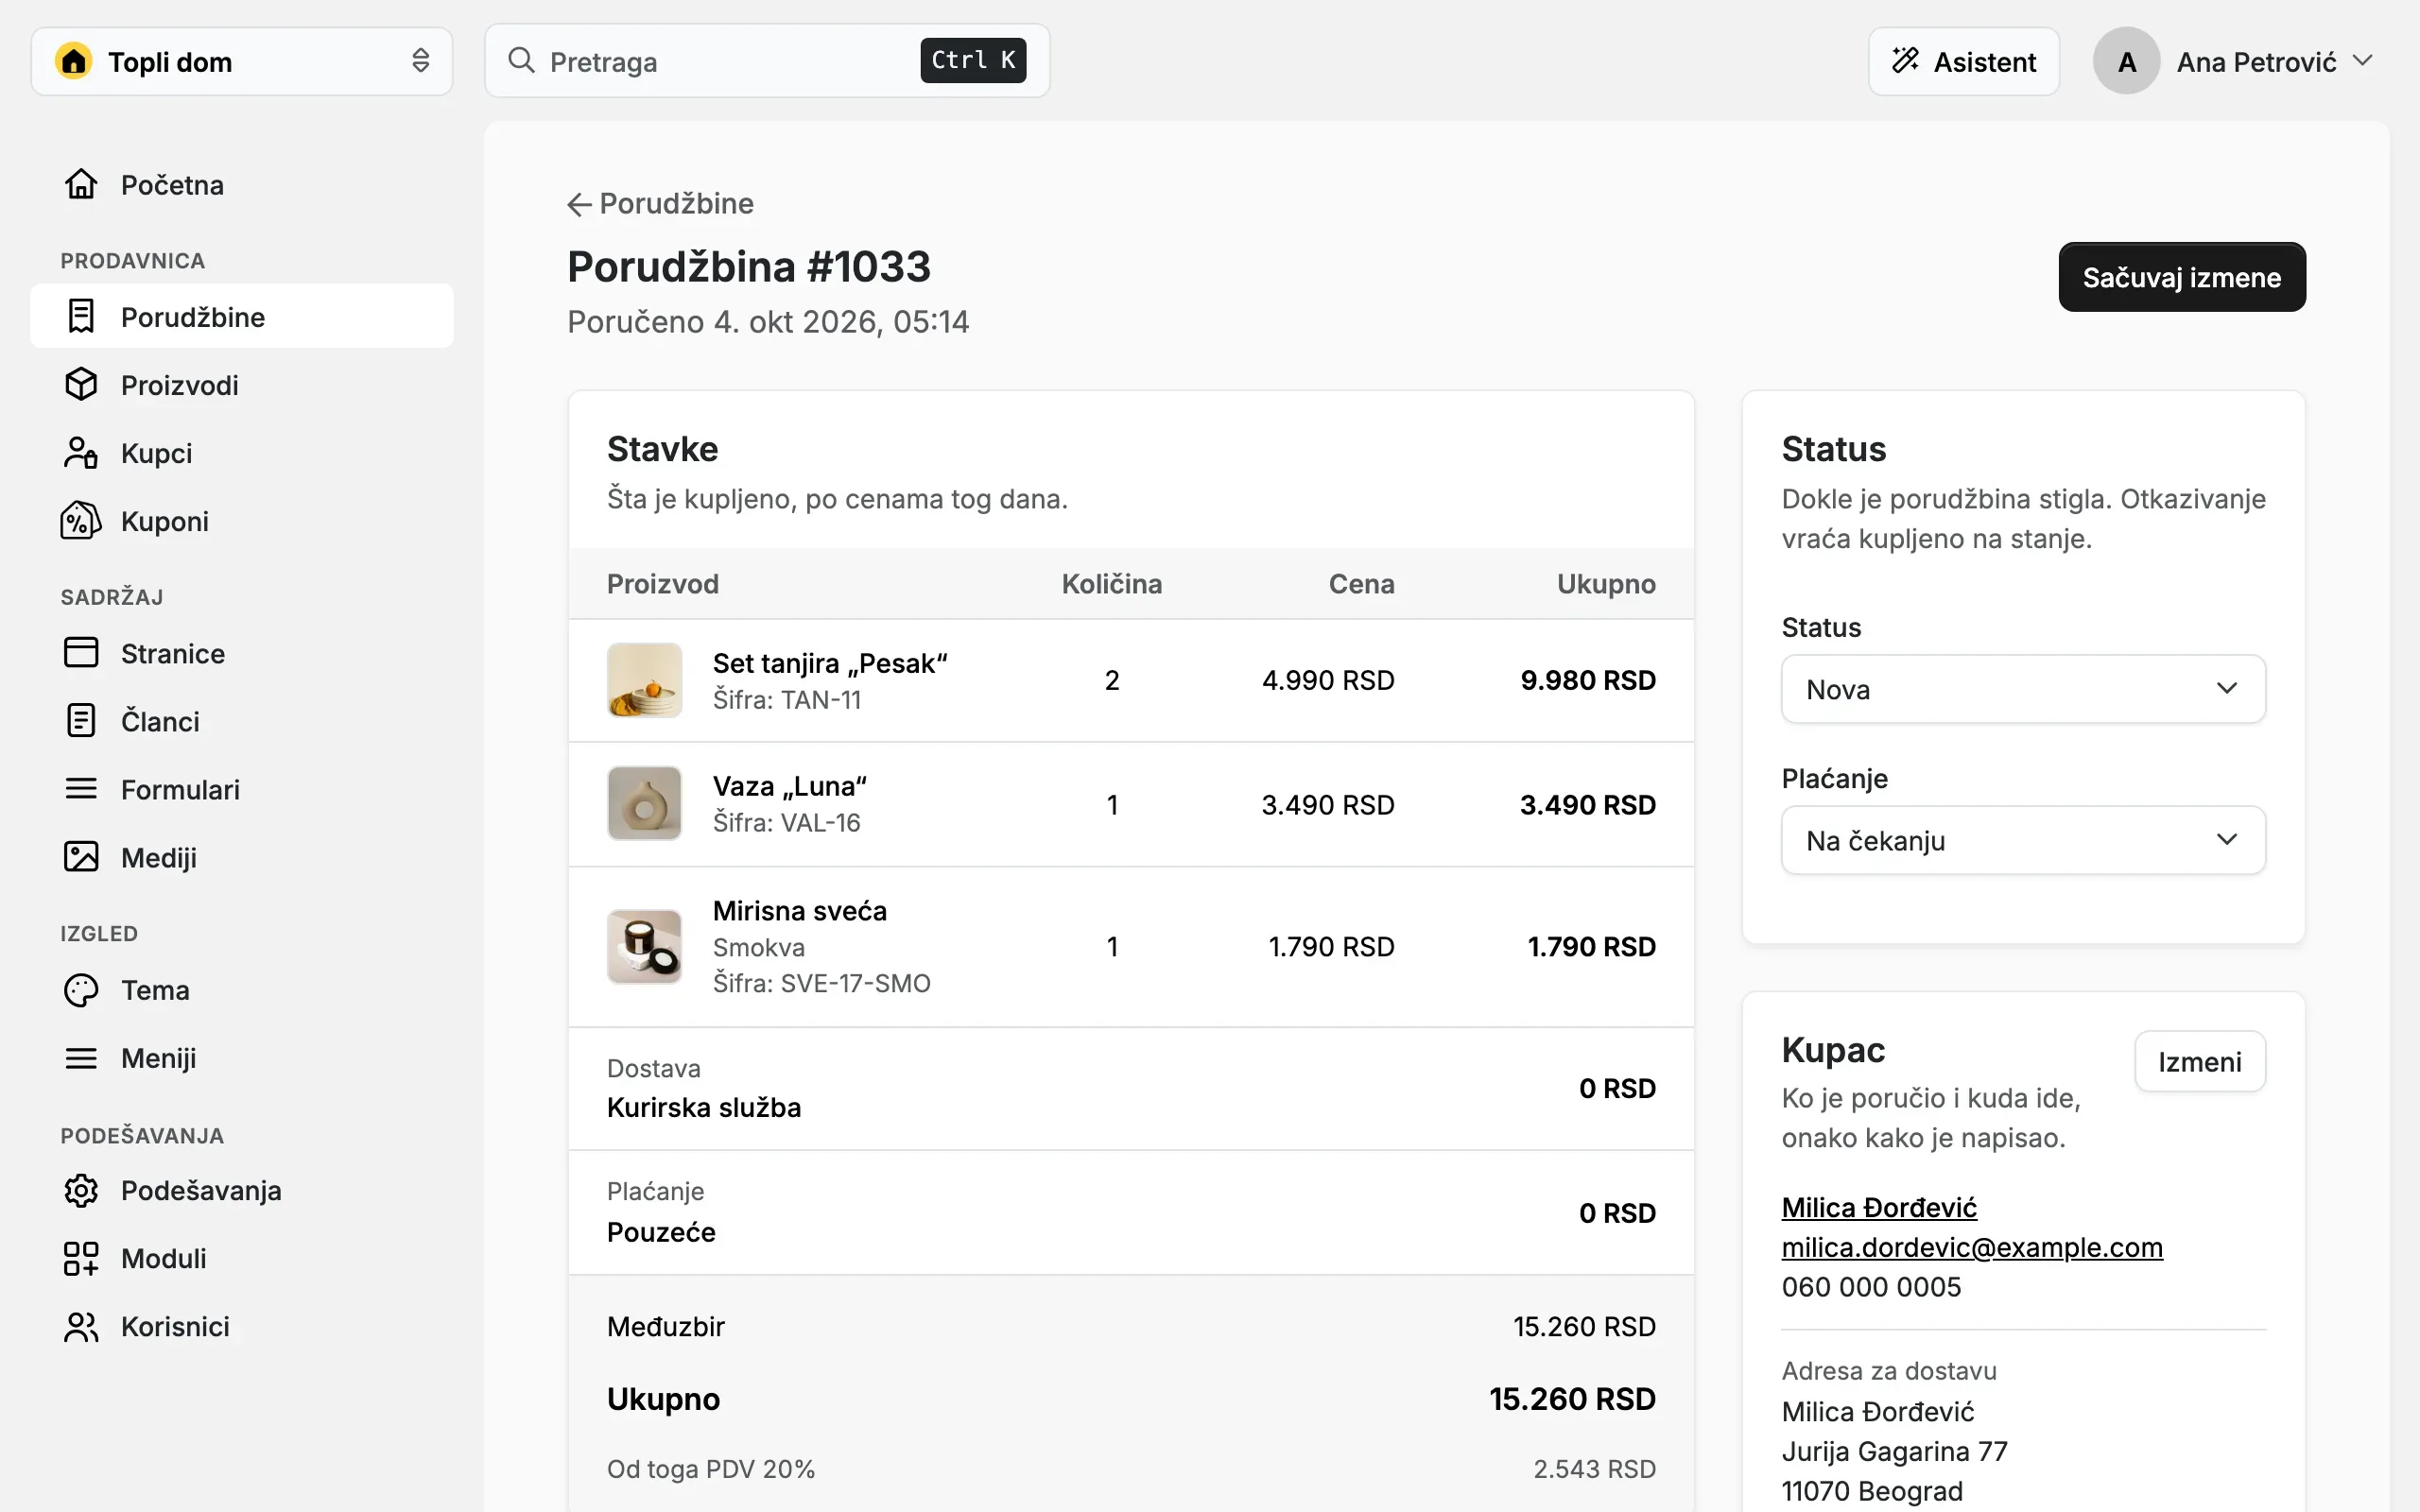Open the Plaćanje dropdown showing Na čekanju
The height and width of the screenshot is (1512, 2420).
[2023, 840]
